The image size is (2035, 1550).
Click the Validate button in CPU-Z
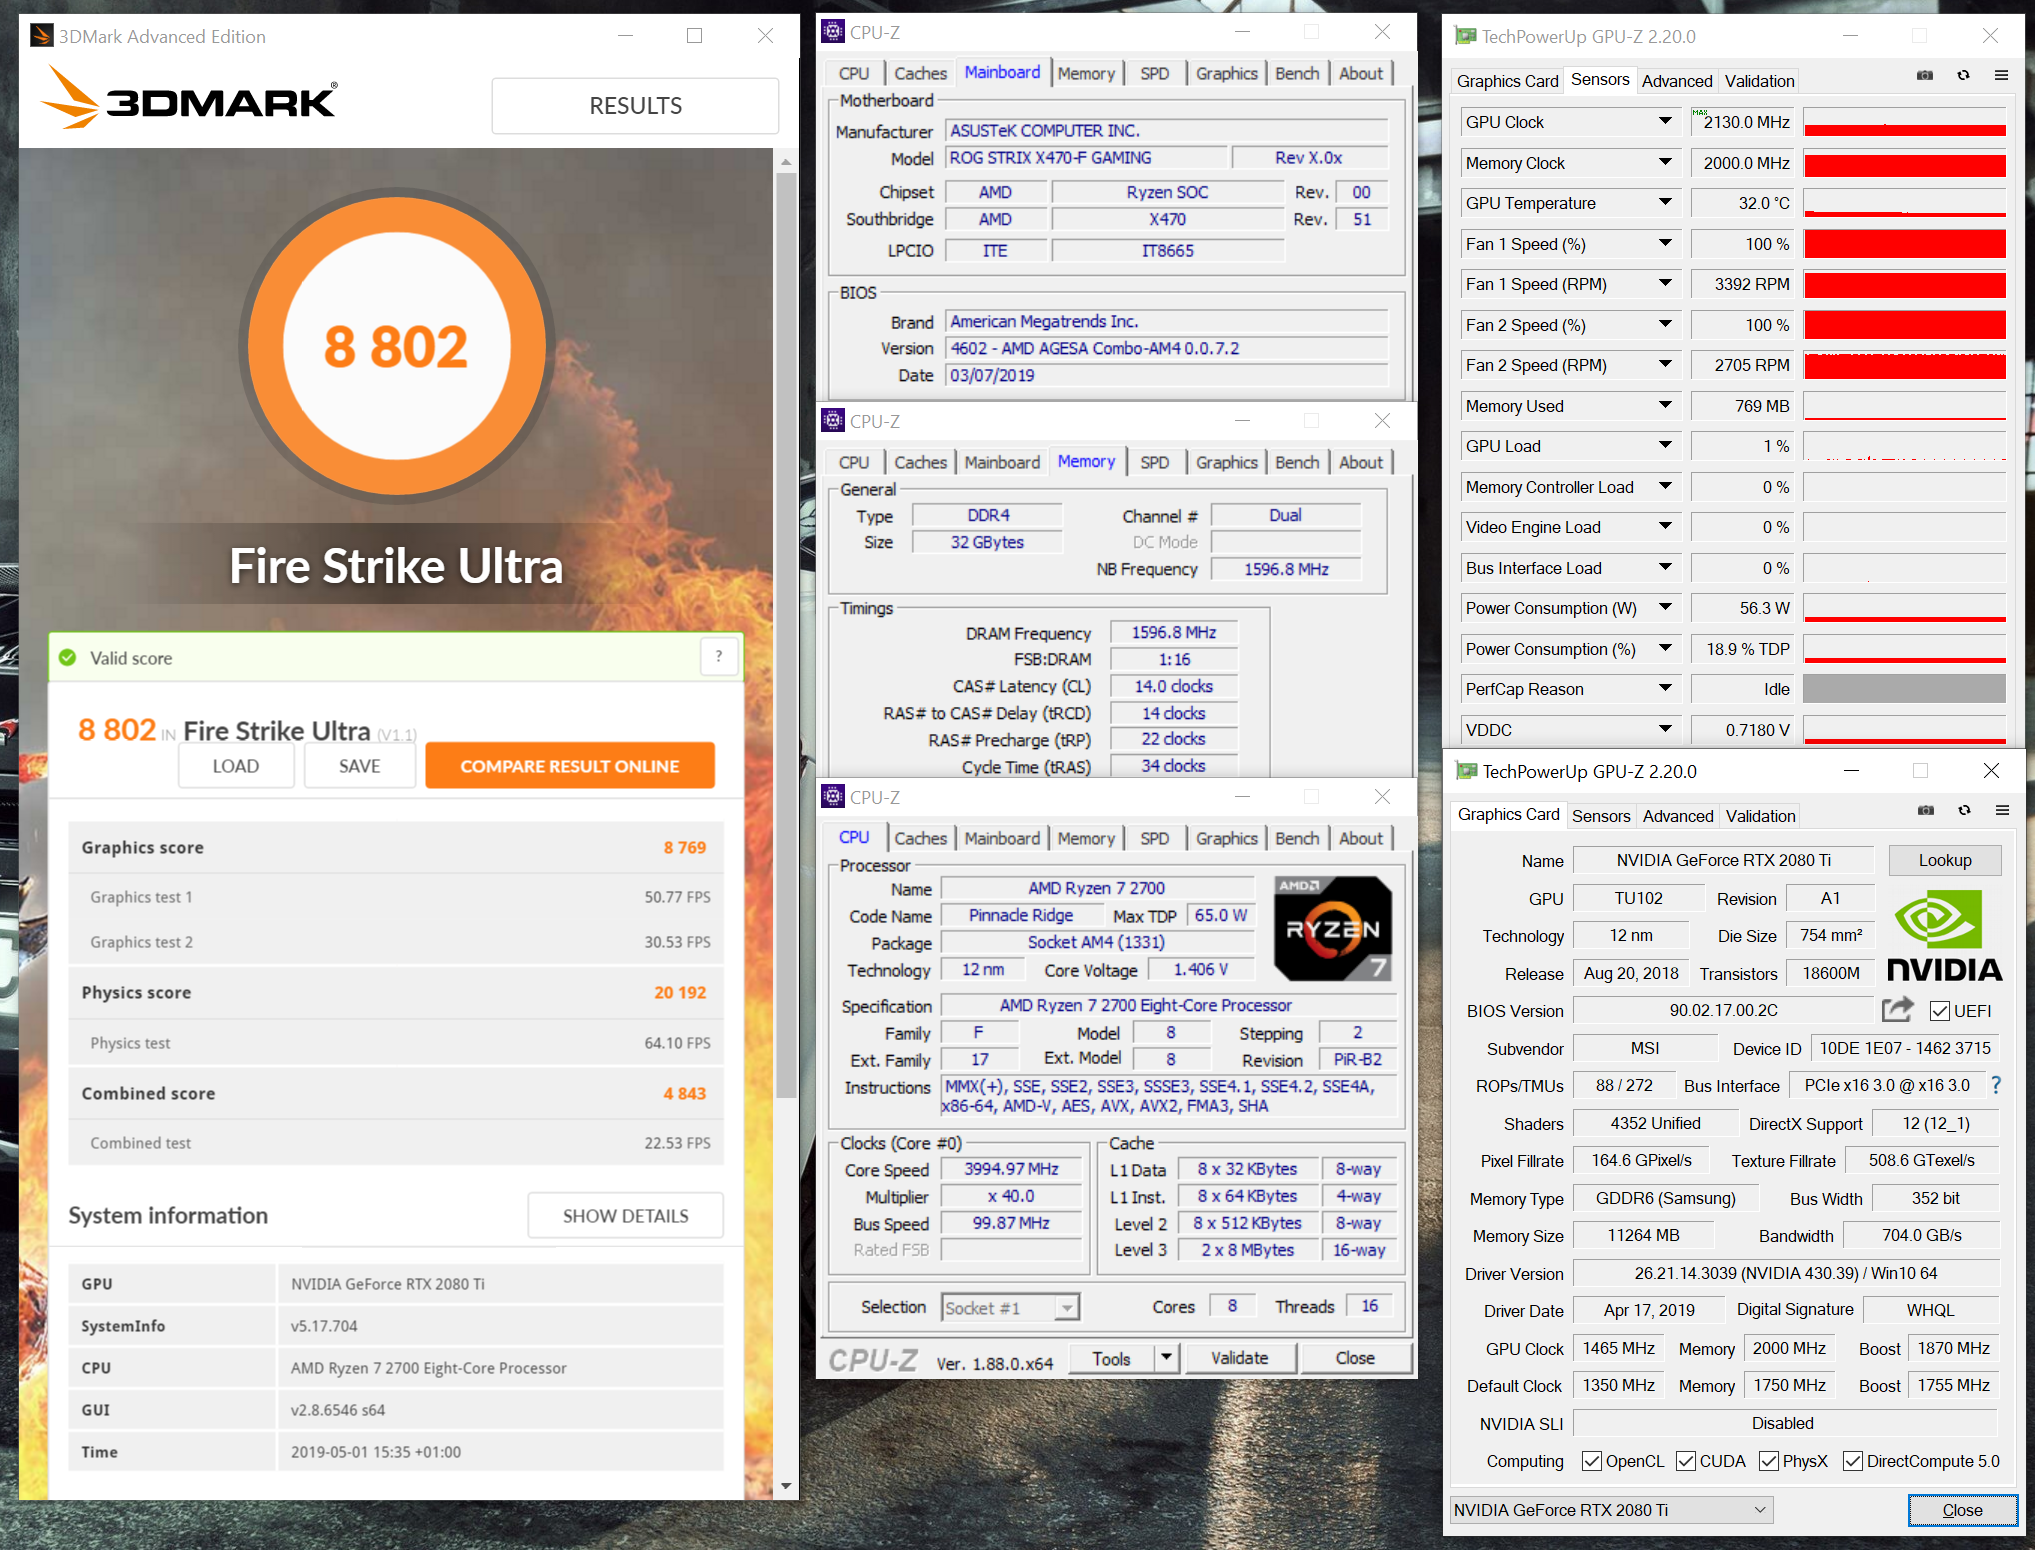tap(1239, 1358)
